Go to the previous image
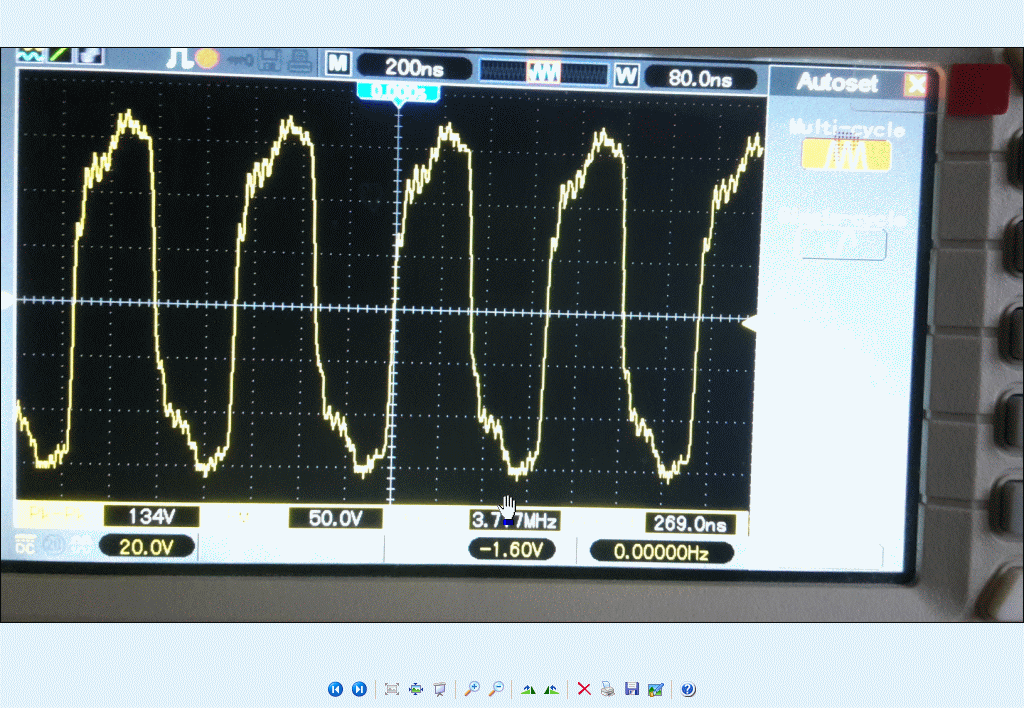 335,689
